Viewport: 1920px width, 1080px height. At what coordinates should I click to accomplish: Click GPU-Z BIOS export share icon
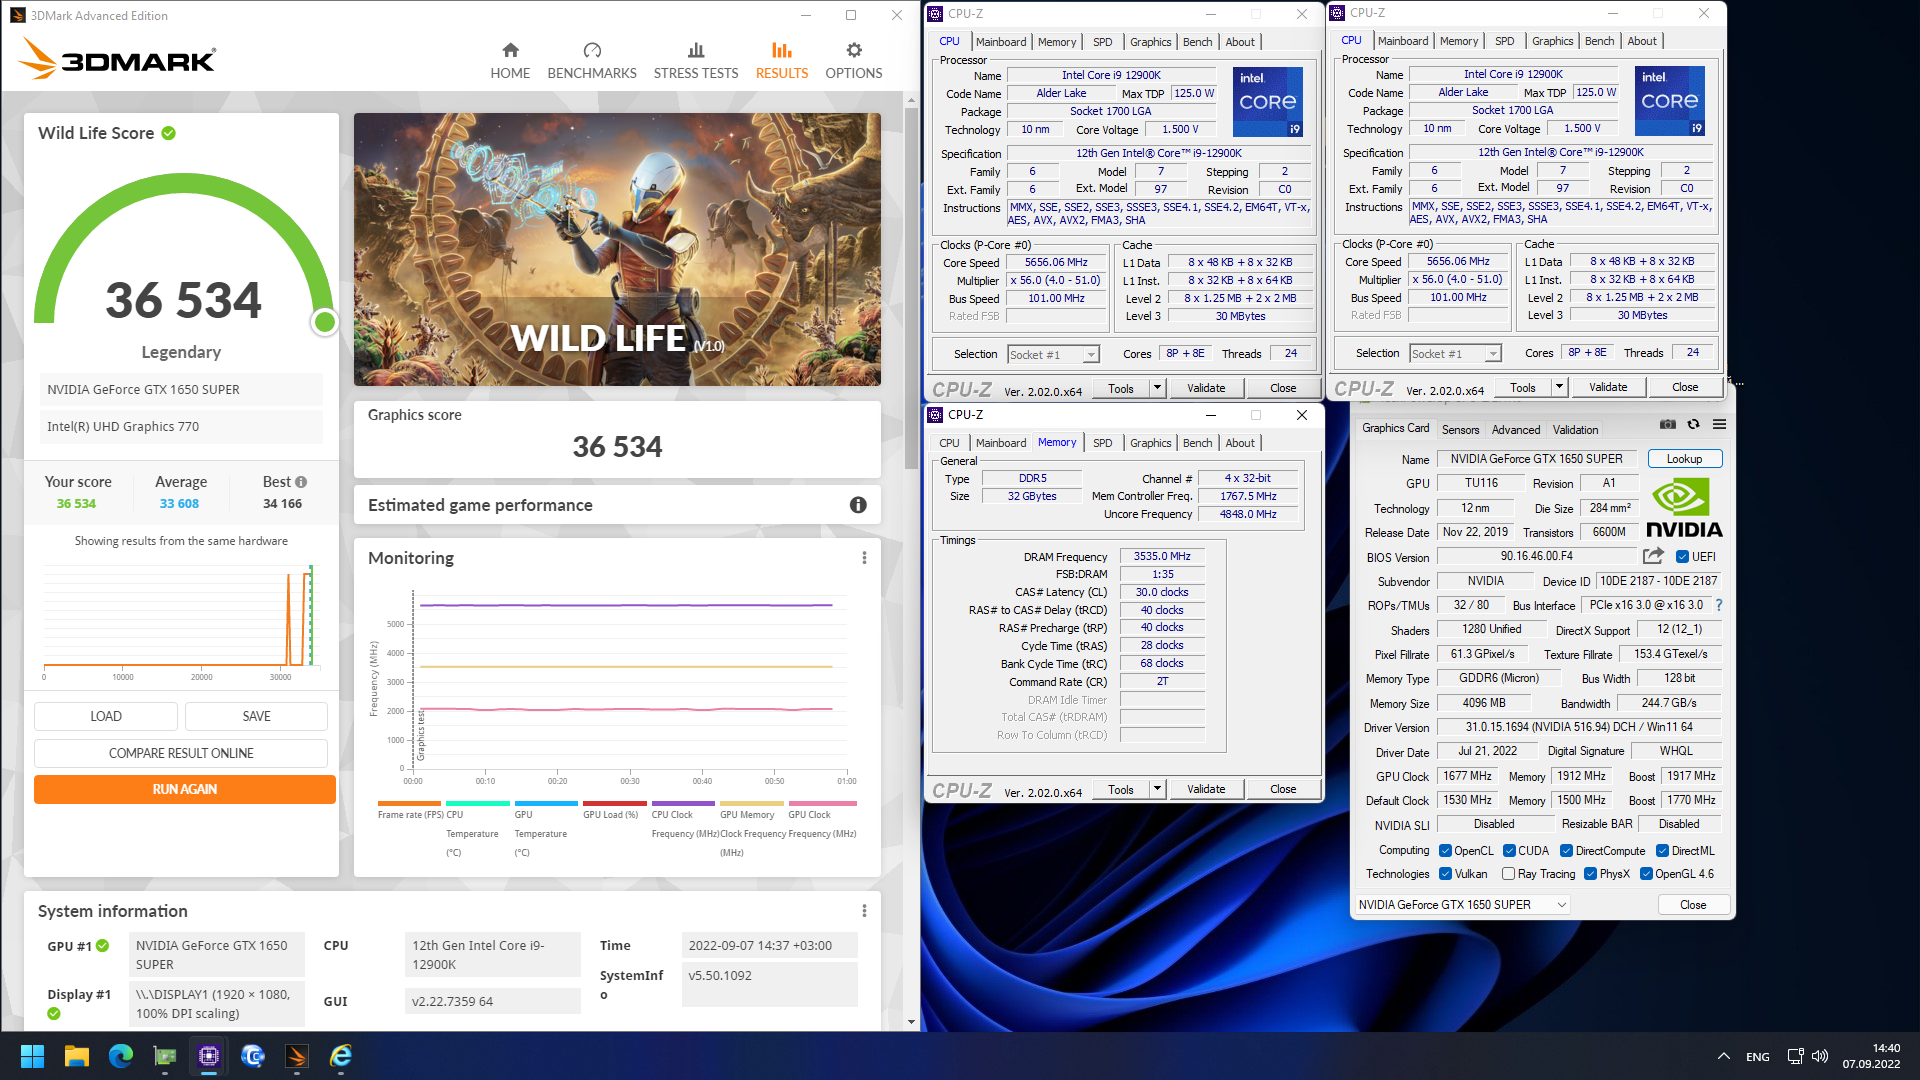1653,556
